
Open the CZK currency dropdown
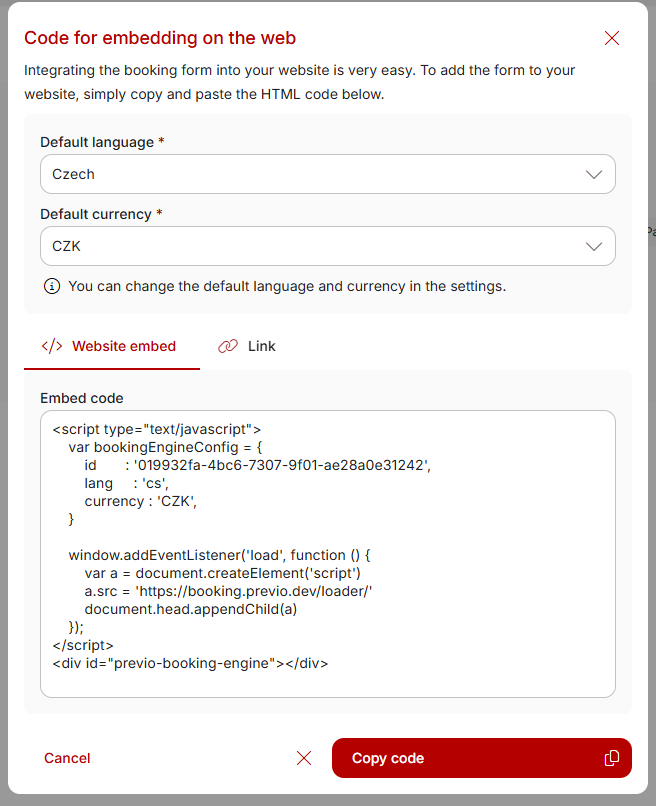coord(327,246)
